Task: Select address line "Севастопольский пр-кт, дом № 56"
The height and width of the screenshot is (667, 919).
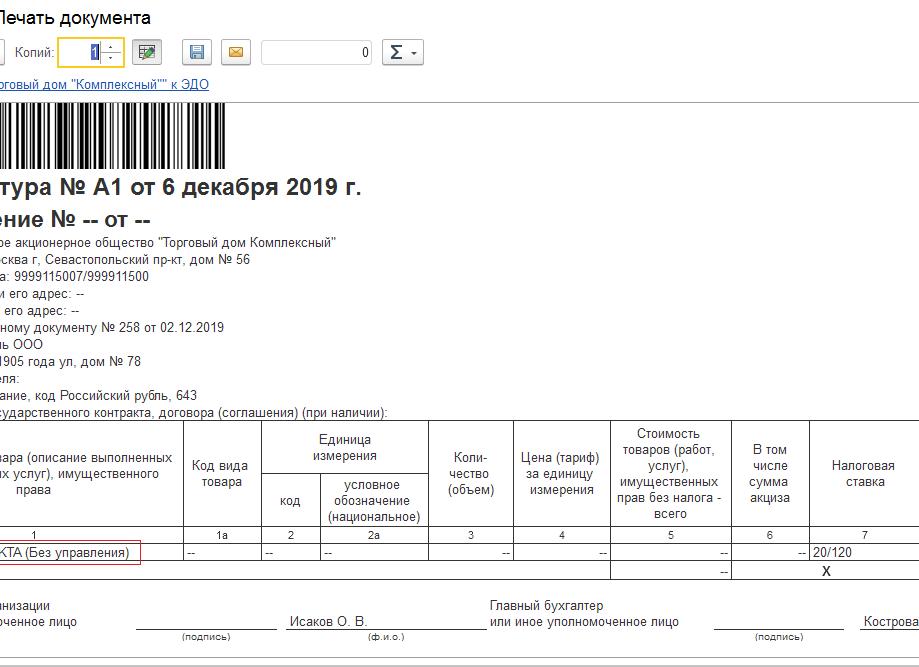Action: pos(148,260)
